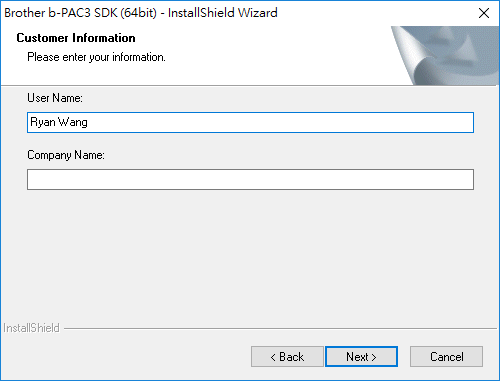
Task: Click the InstallShield branding label
Action: point(31,328)
